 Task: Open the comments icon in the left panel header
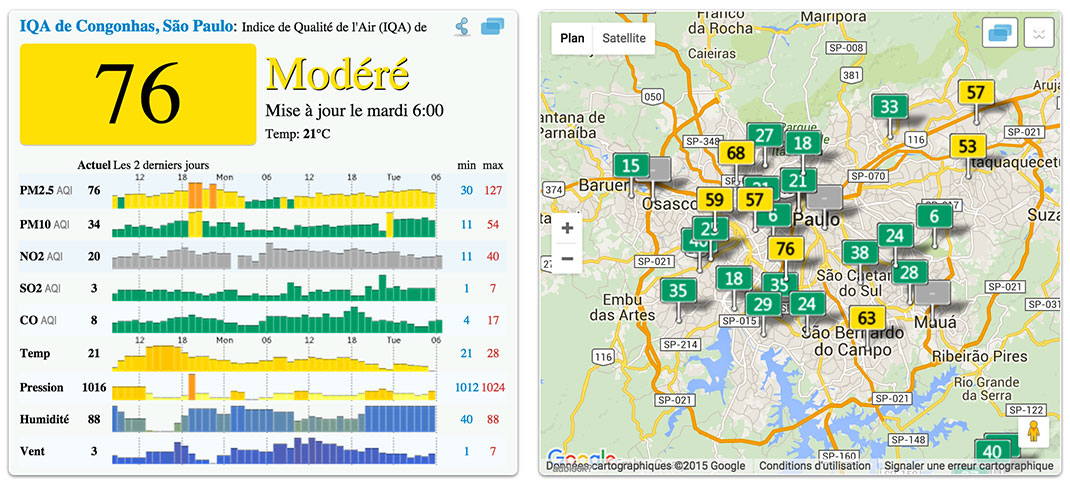pos(492,27)
